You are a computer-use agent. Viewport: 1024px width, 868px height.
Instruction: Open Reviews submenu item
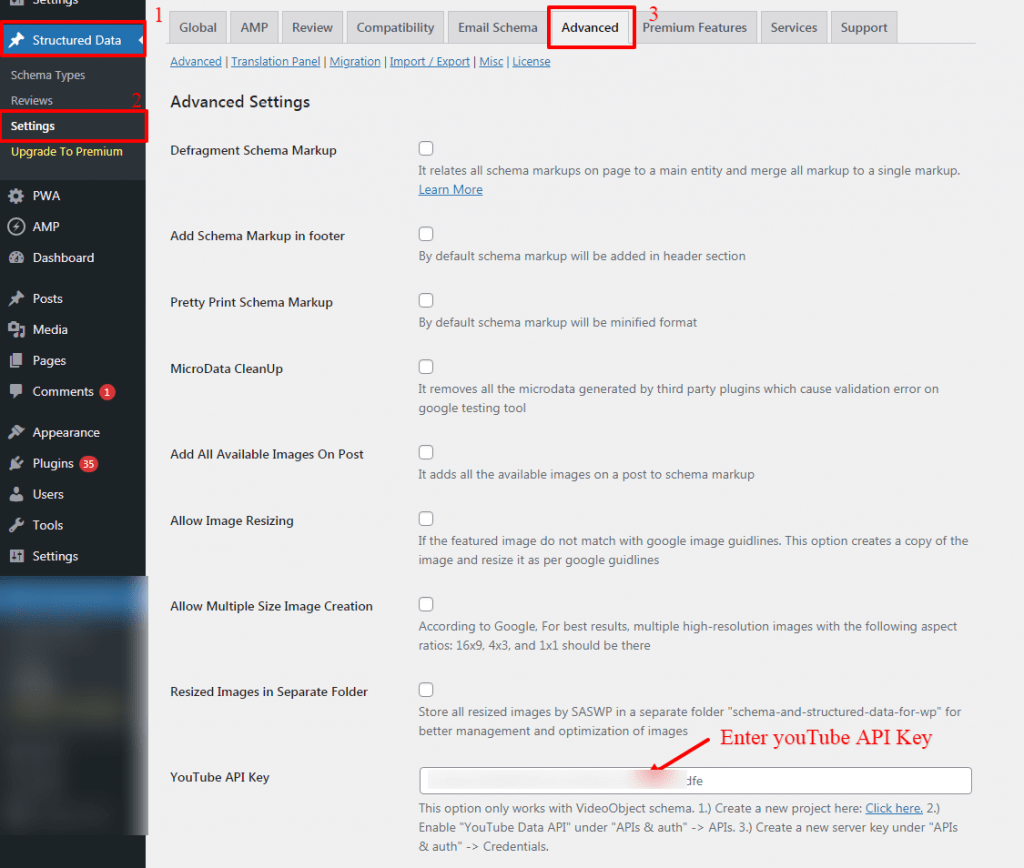31,101
